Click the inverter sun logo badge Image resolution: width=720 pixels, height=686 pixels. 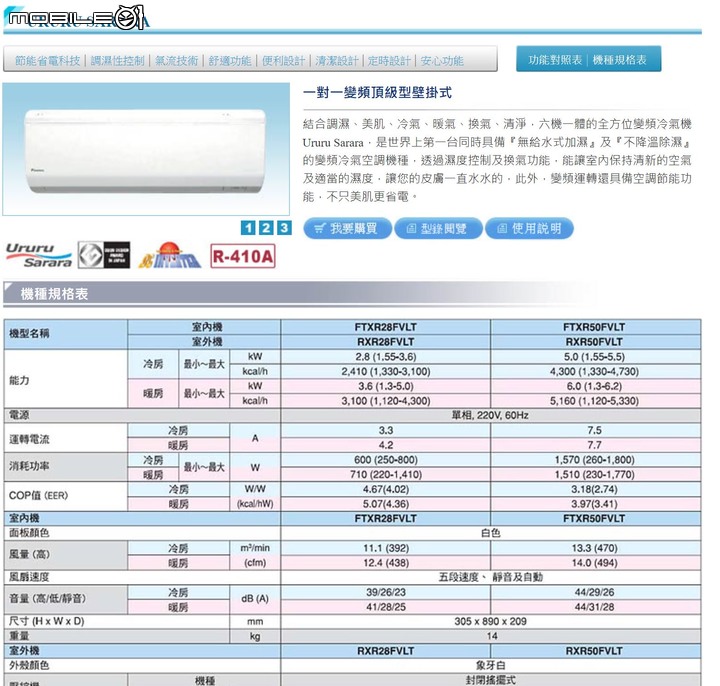pos(169,255)
